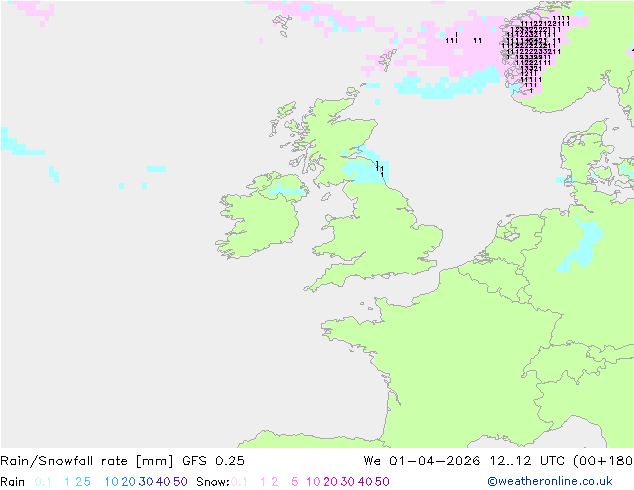Click the 'Rain' legend label

click(x=13, y=482)
